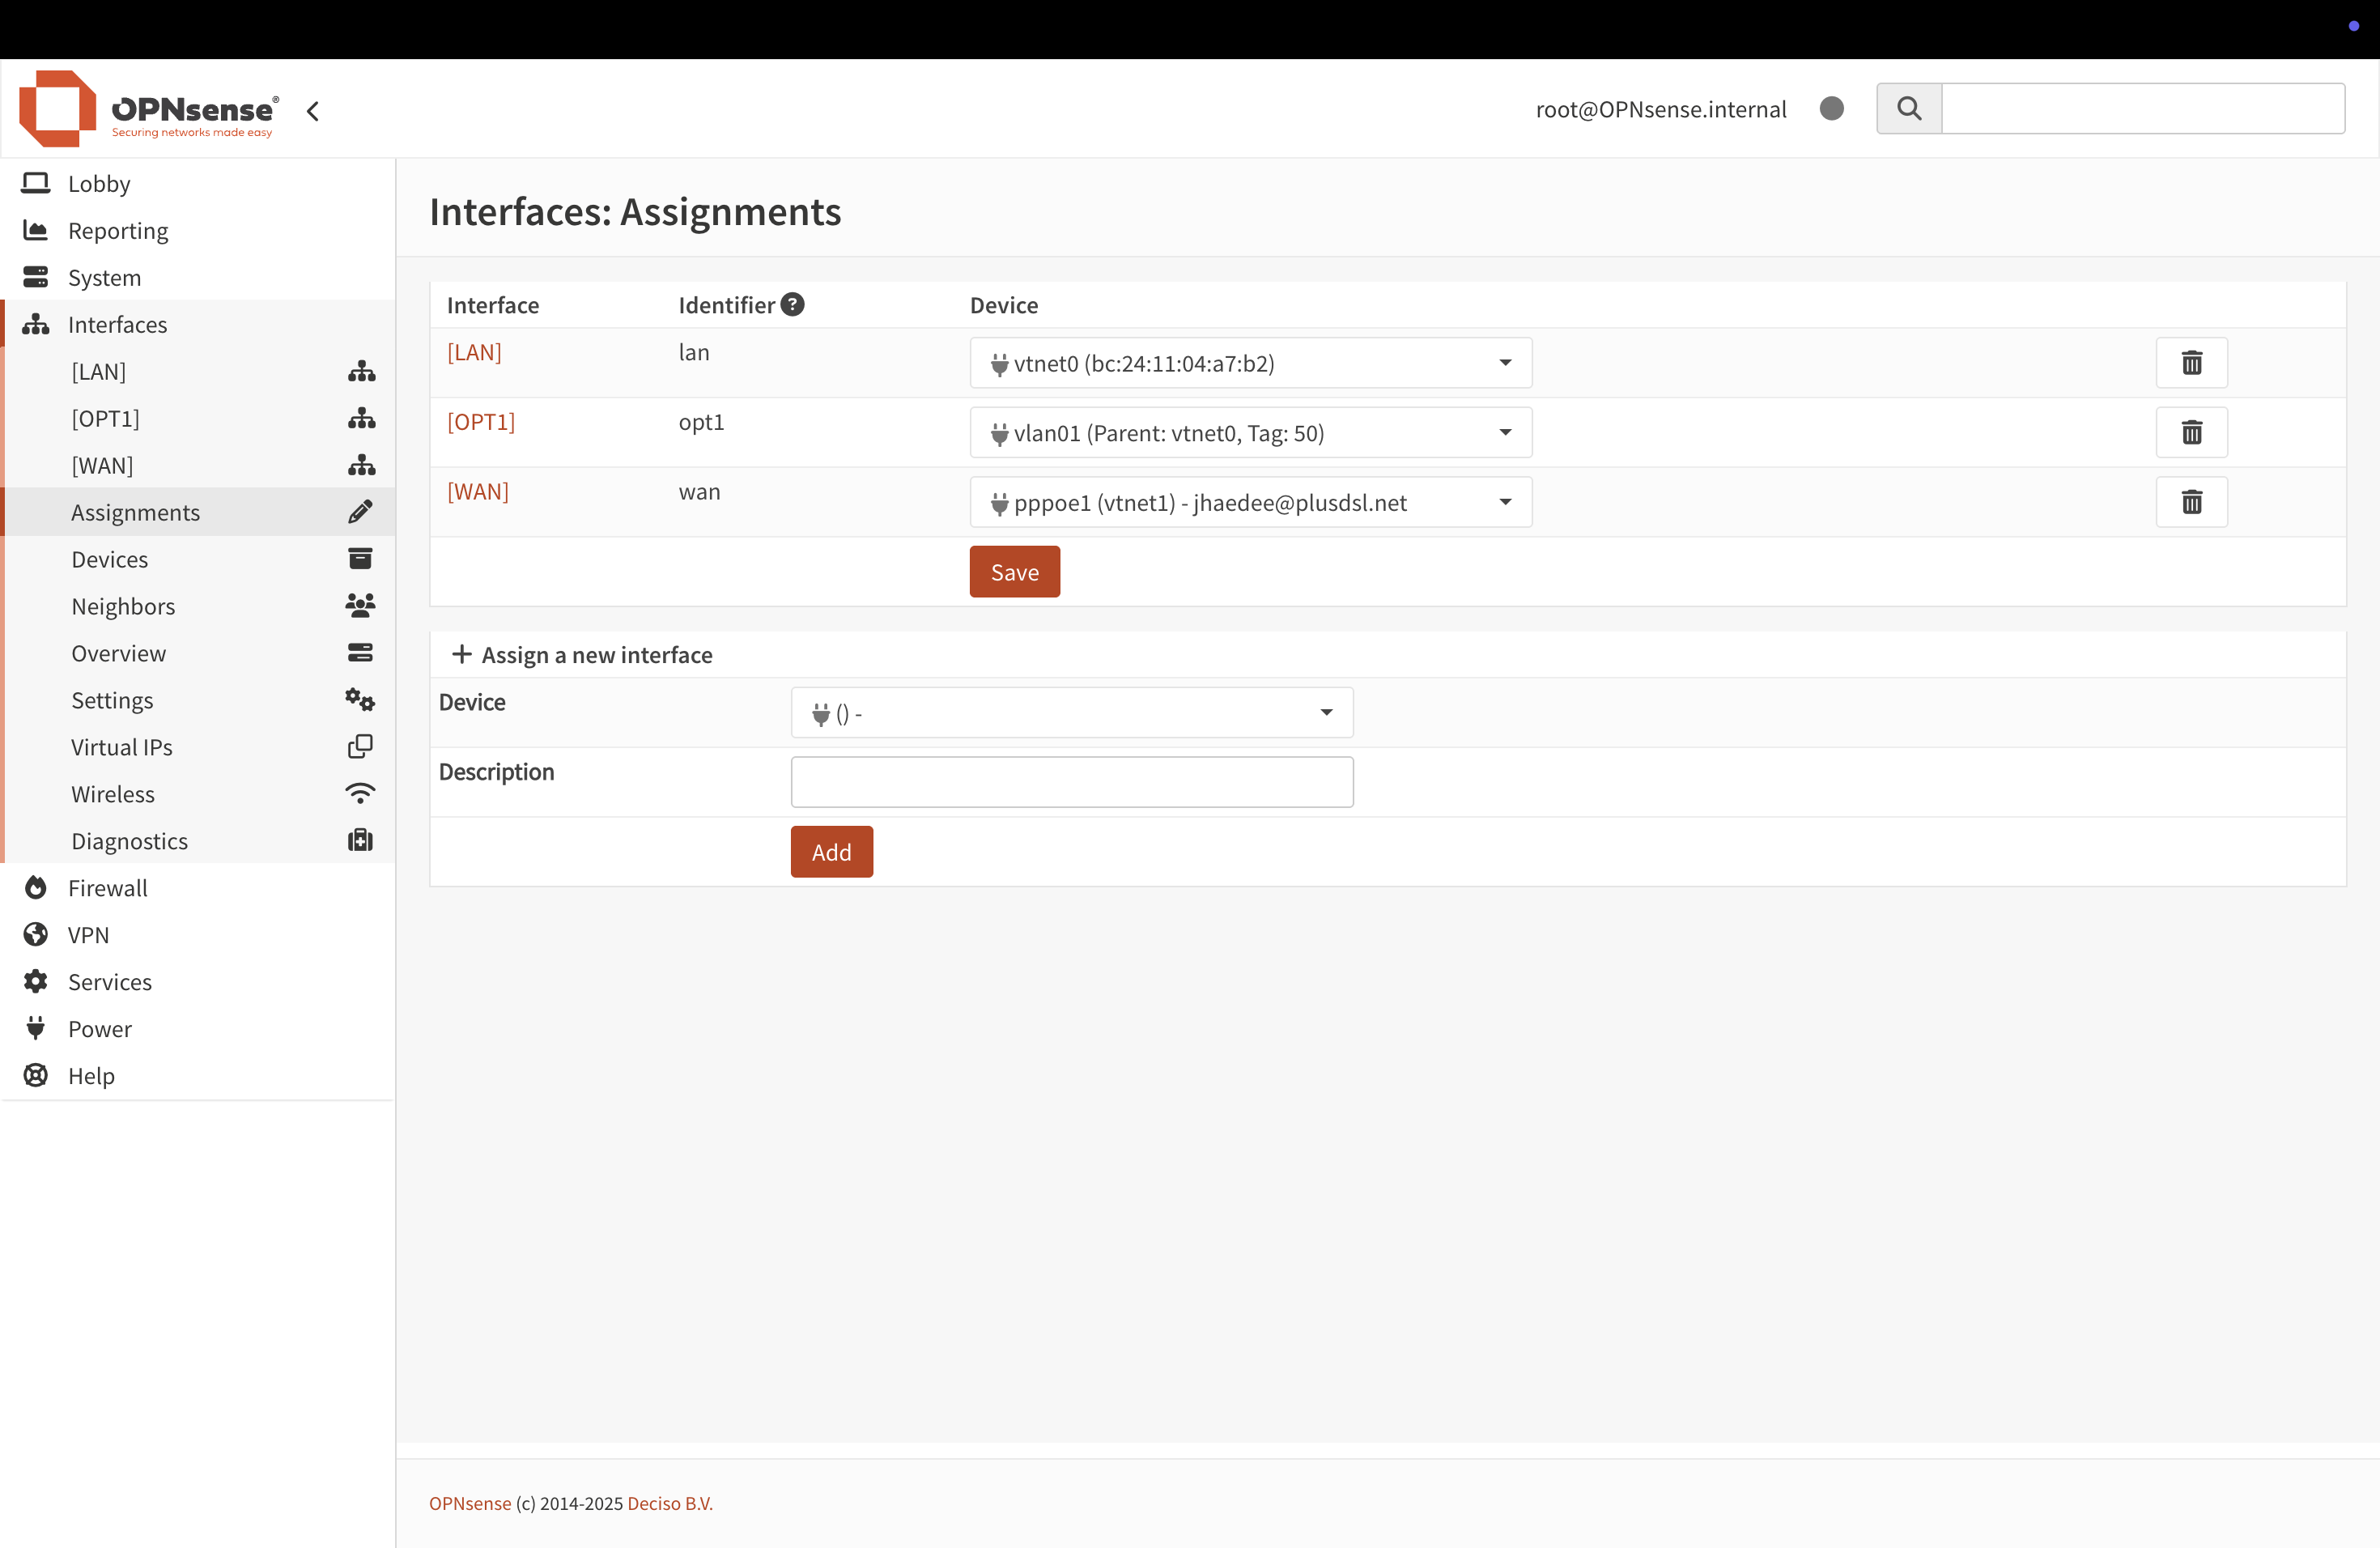Click the Identifier help question icon
Screen dimensions: 2380x1548
pos(792,304)
